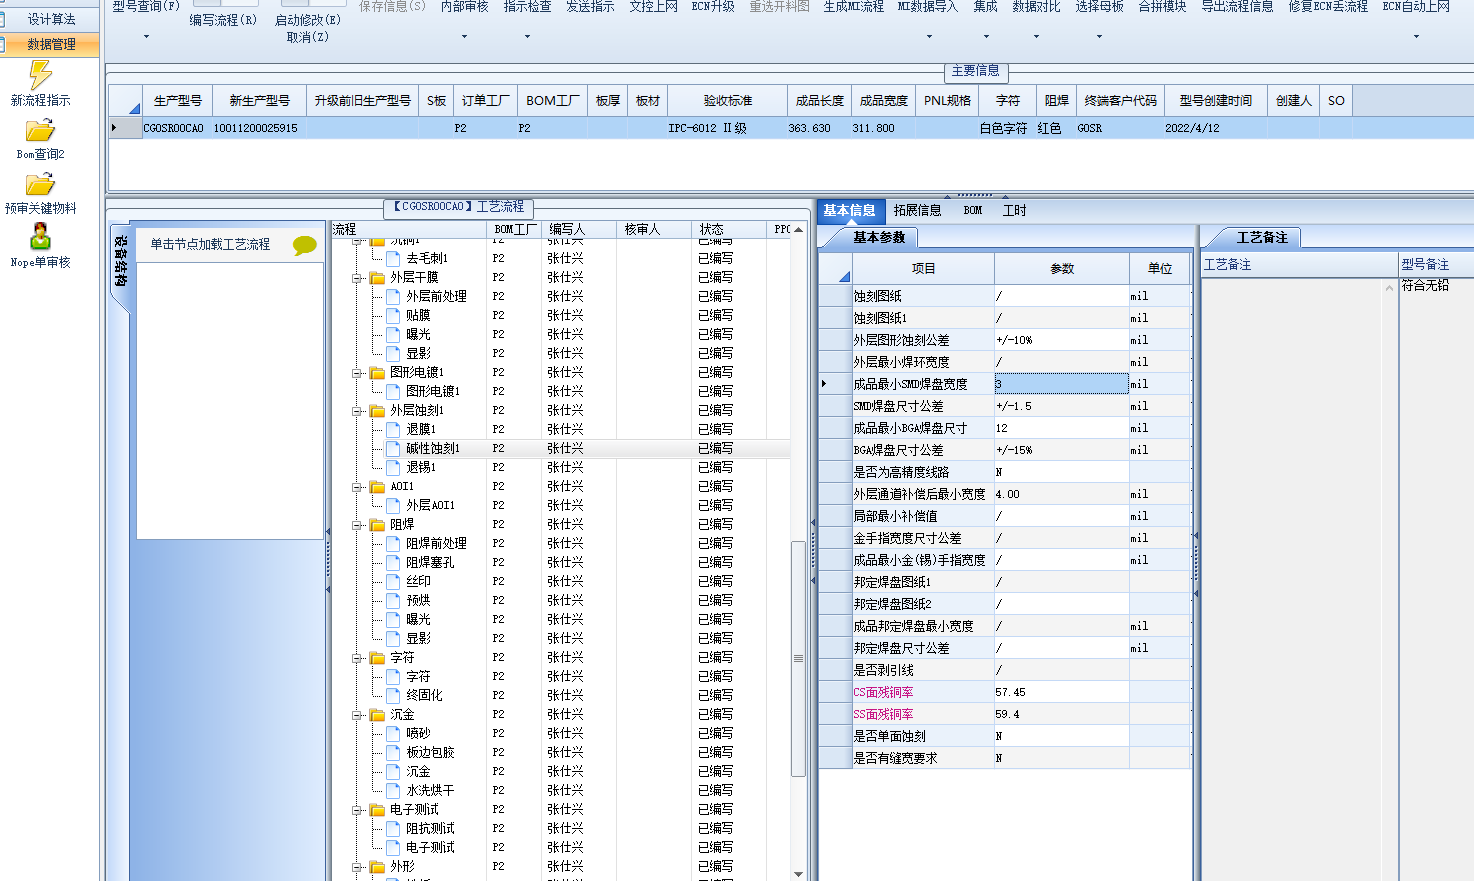Click the 验收标准 column header

pyautogui.click(x=728, y=101)
